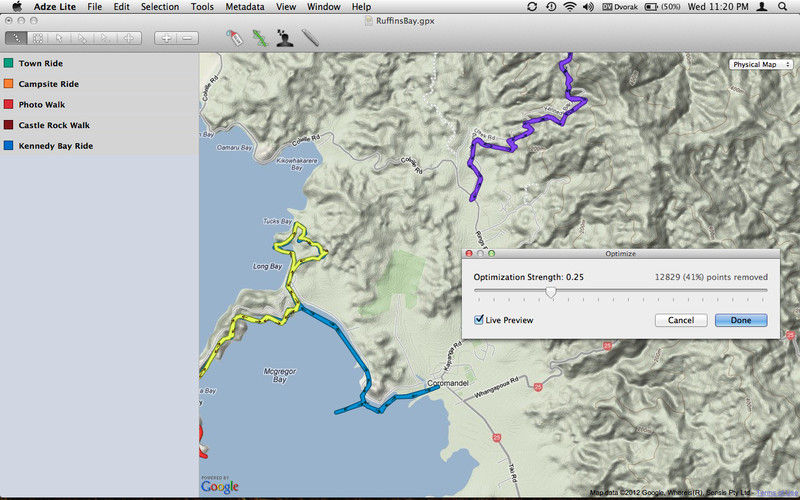
Task: Click Done in the Optimize dialog
Action: (x=741, y=320)
